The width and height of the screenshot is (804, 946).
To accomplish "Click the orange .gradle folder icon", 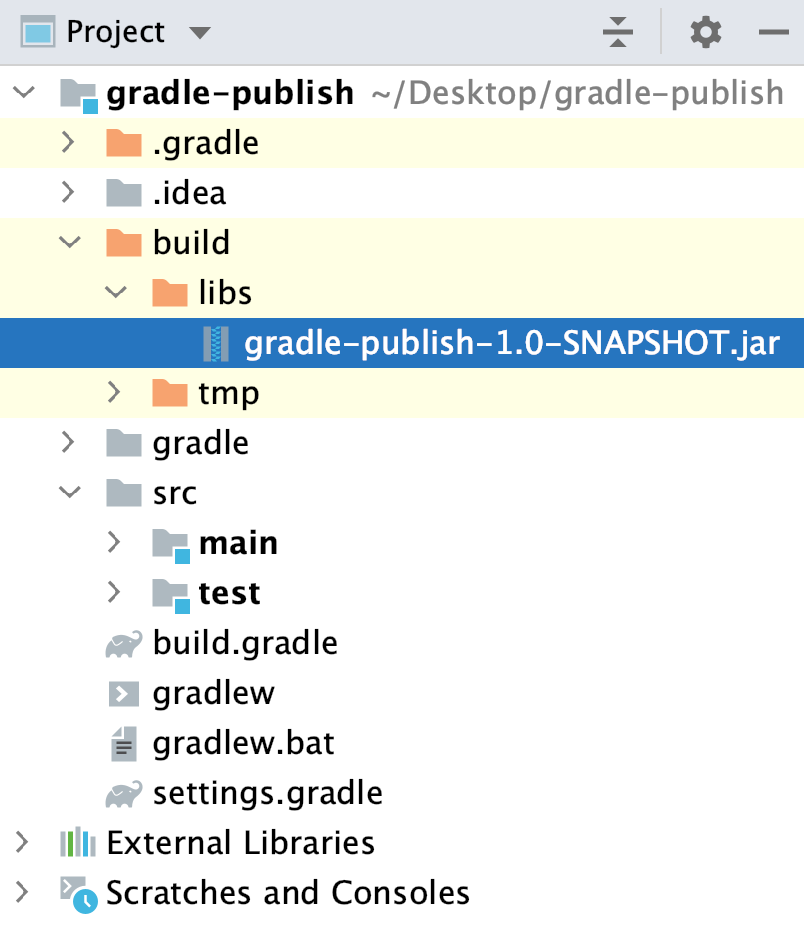I will [124, 143].
